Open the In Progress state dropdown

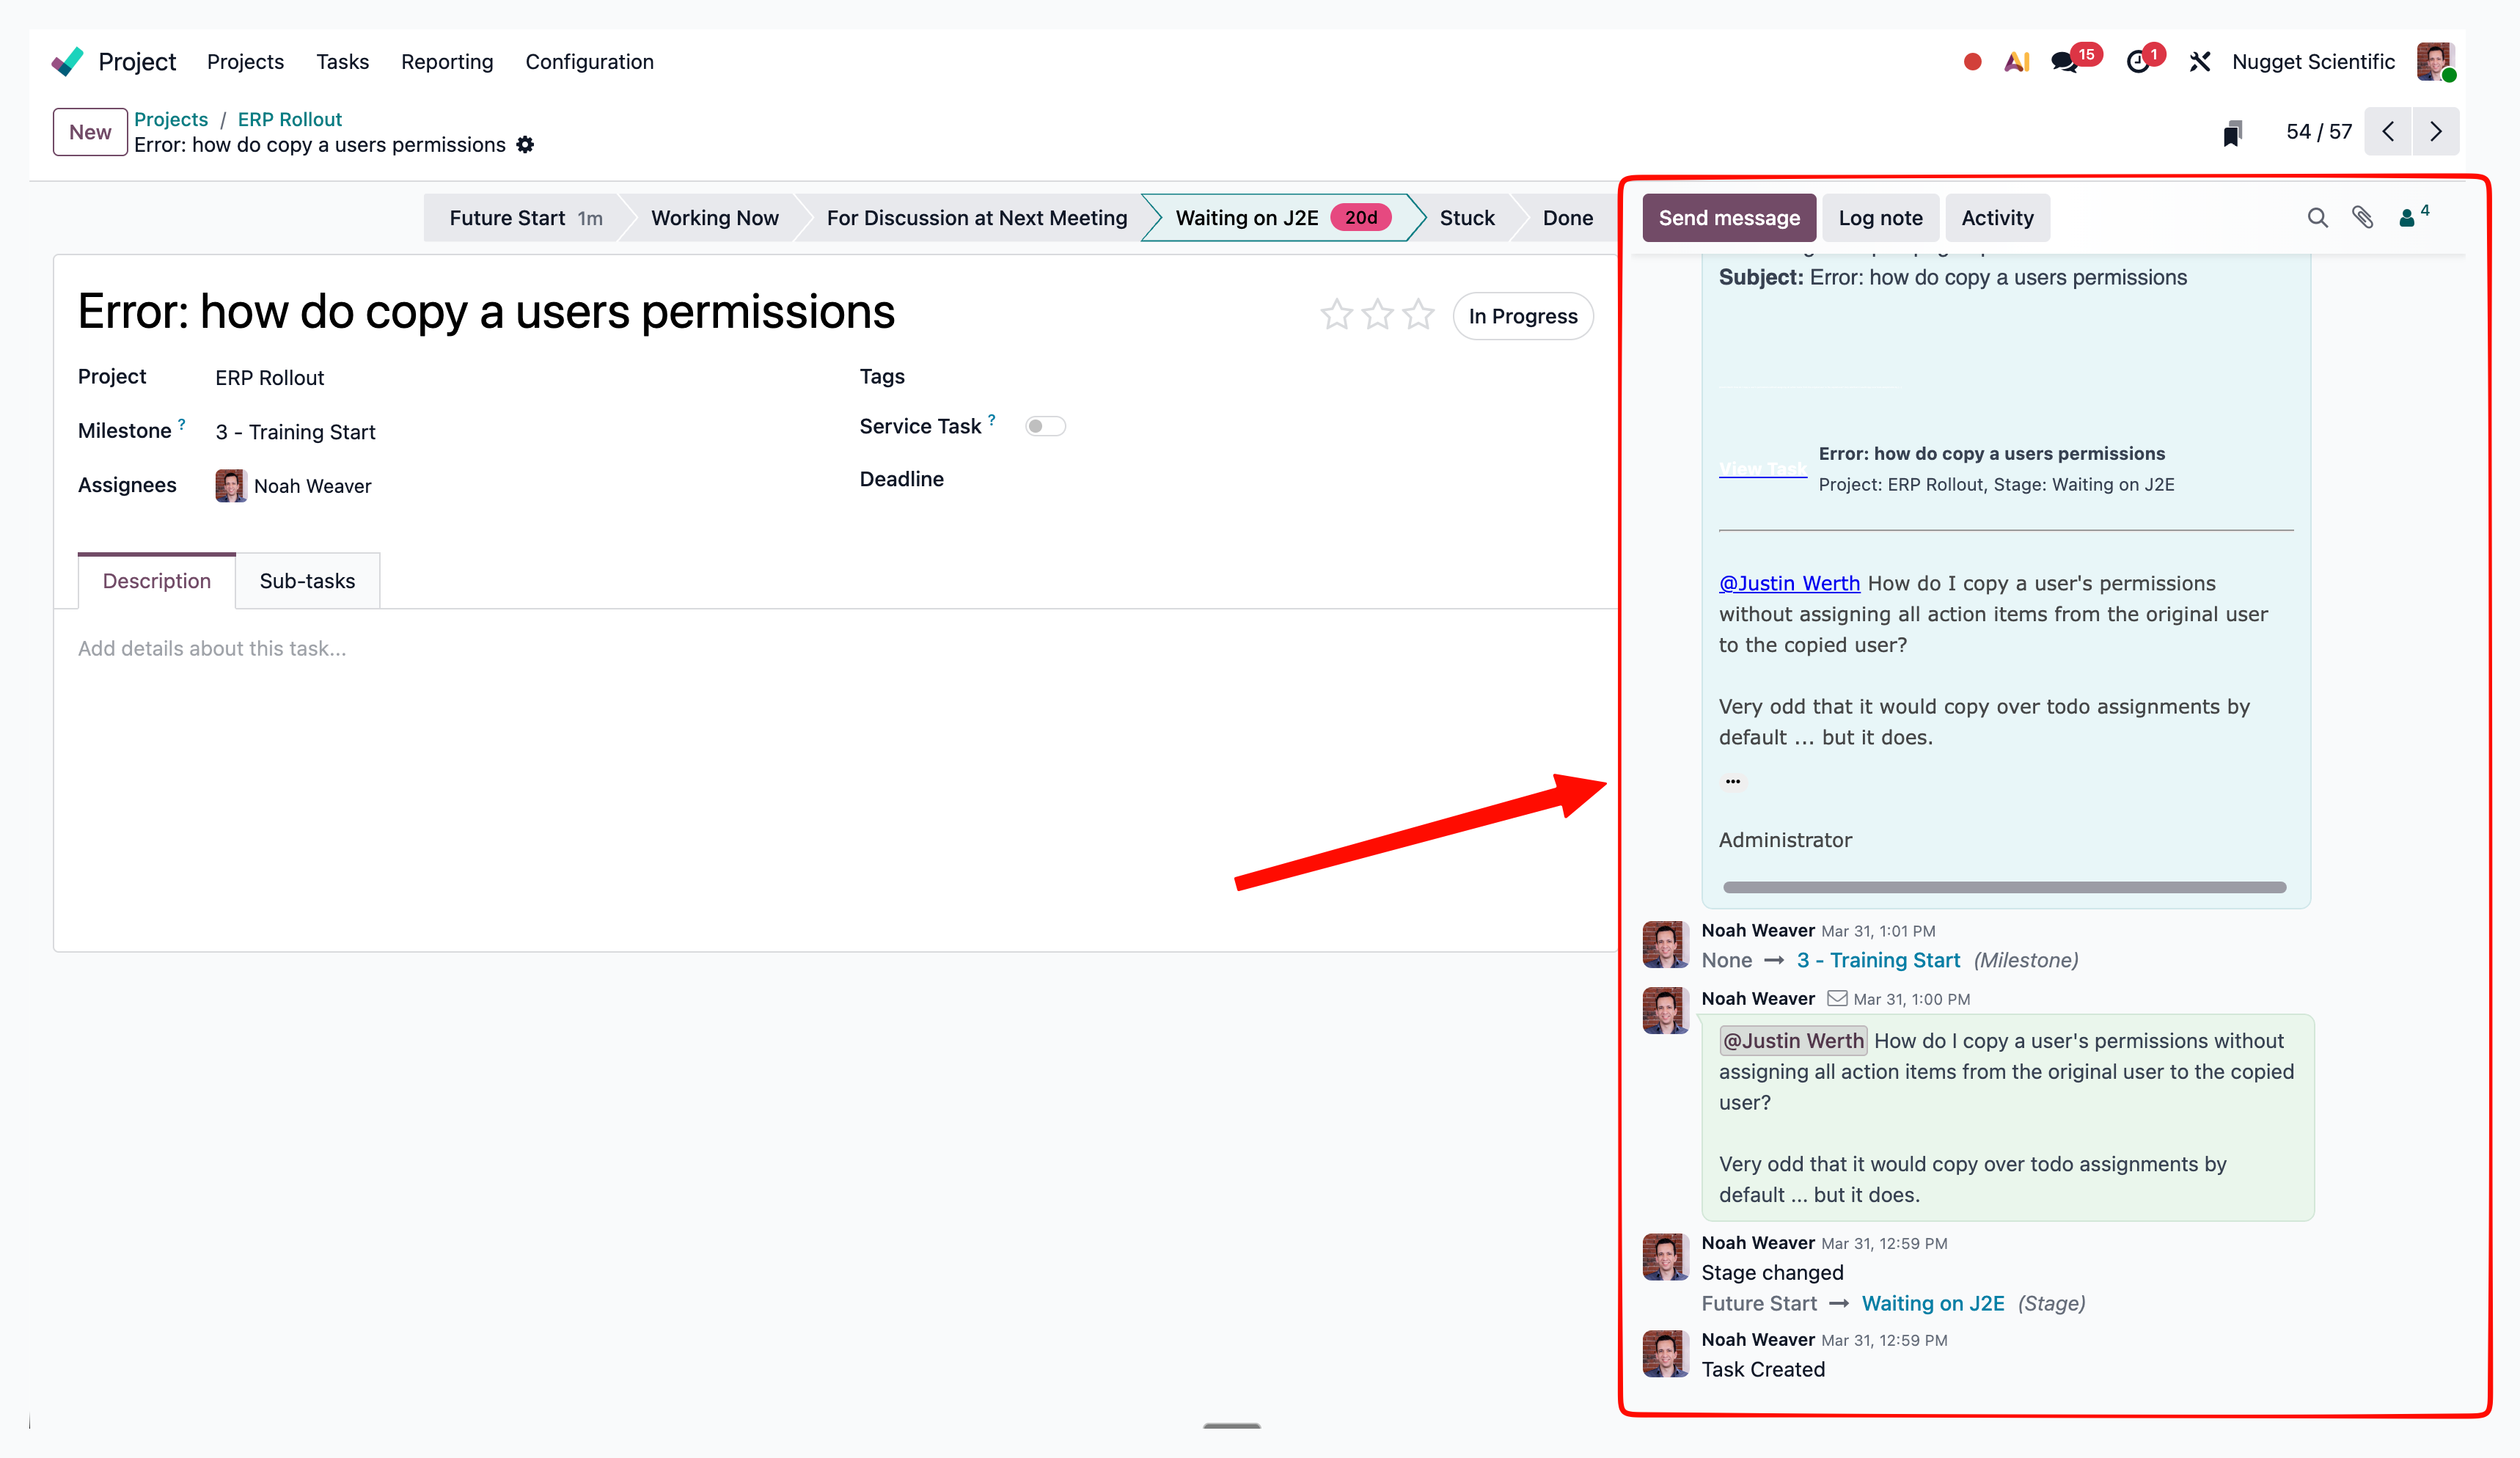(x=1522, y=316)
